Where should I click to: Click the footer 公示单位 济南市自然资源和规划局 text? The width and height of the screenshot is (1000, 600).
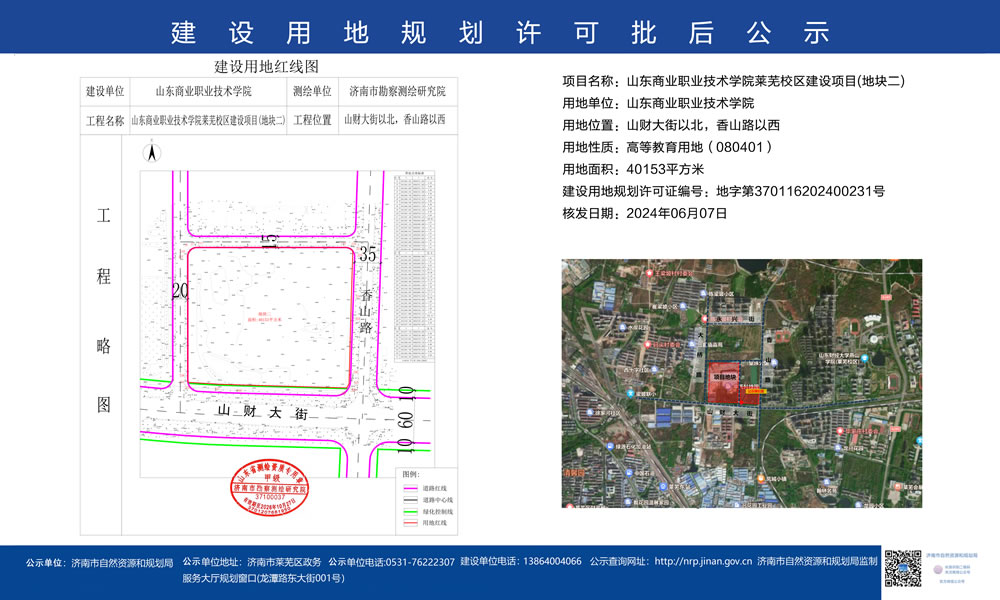(x=99, y=563)
